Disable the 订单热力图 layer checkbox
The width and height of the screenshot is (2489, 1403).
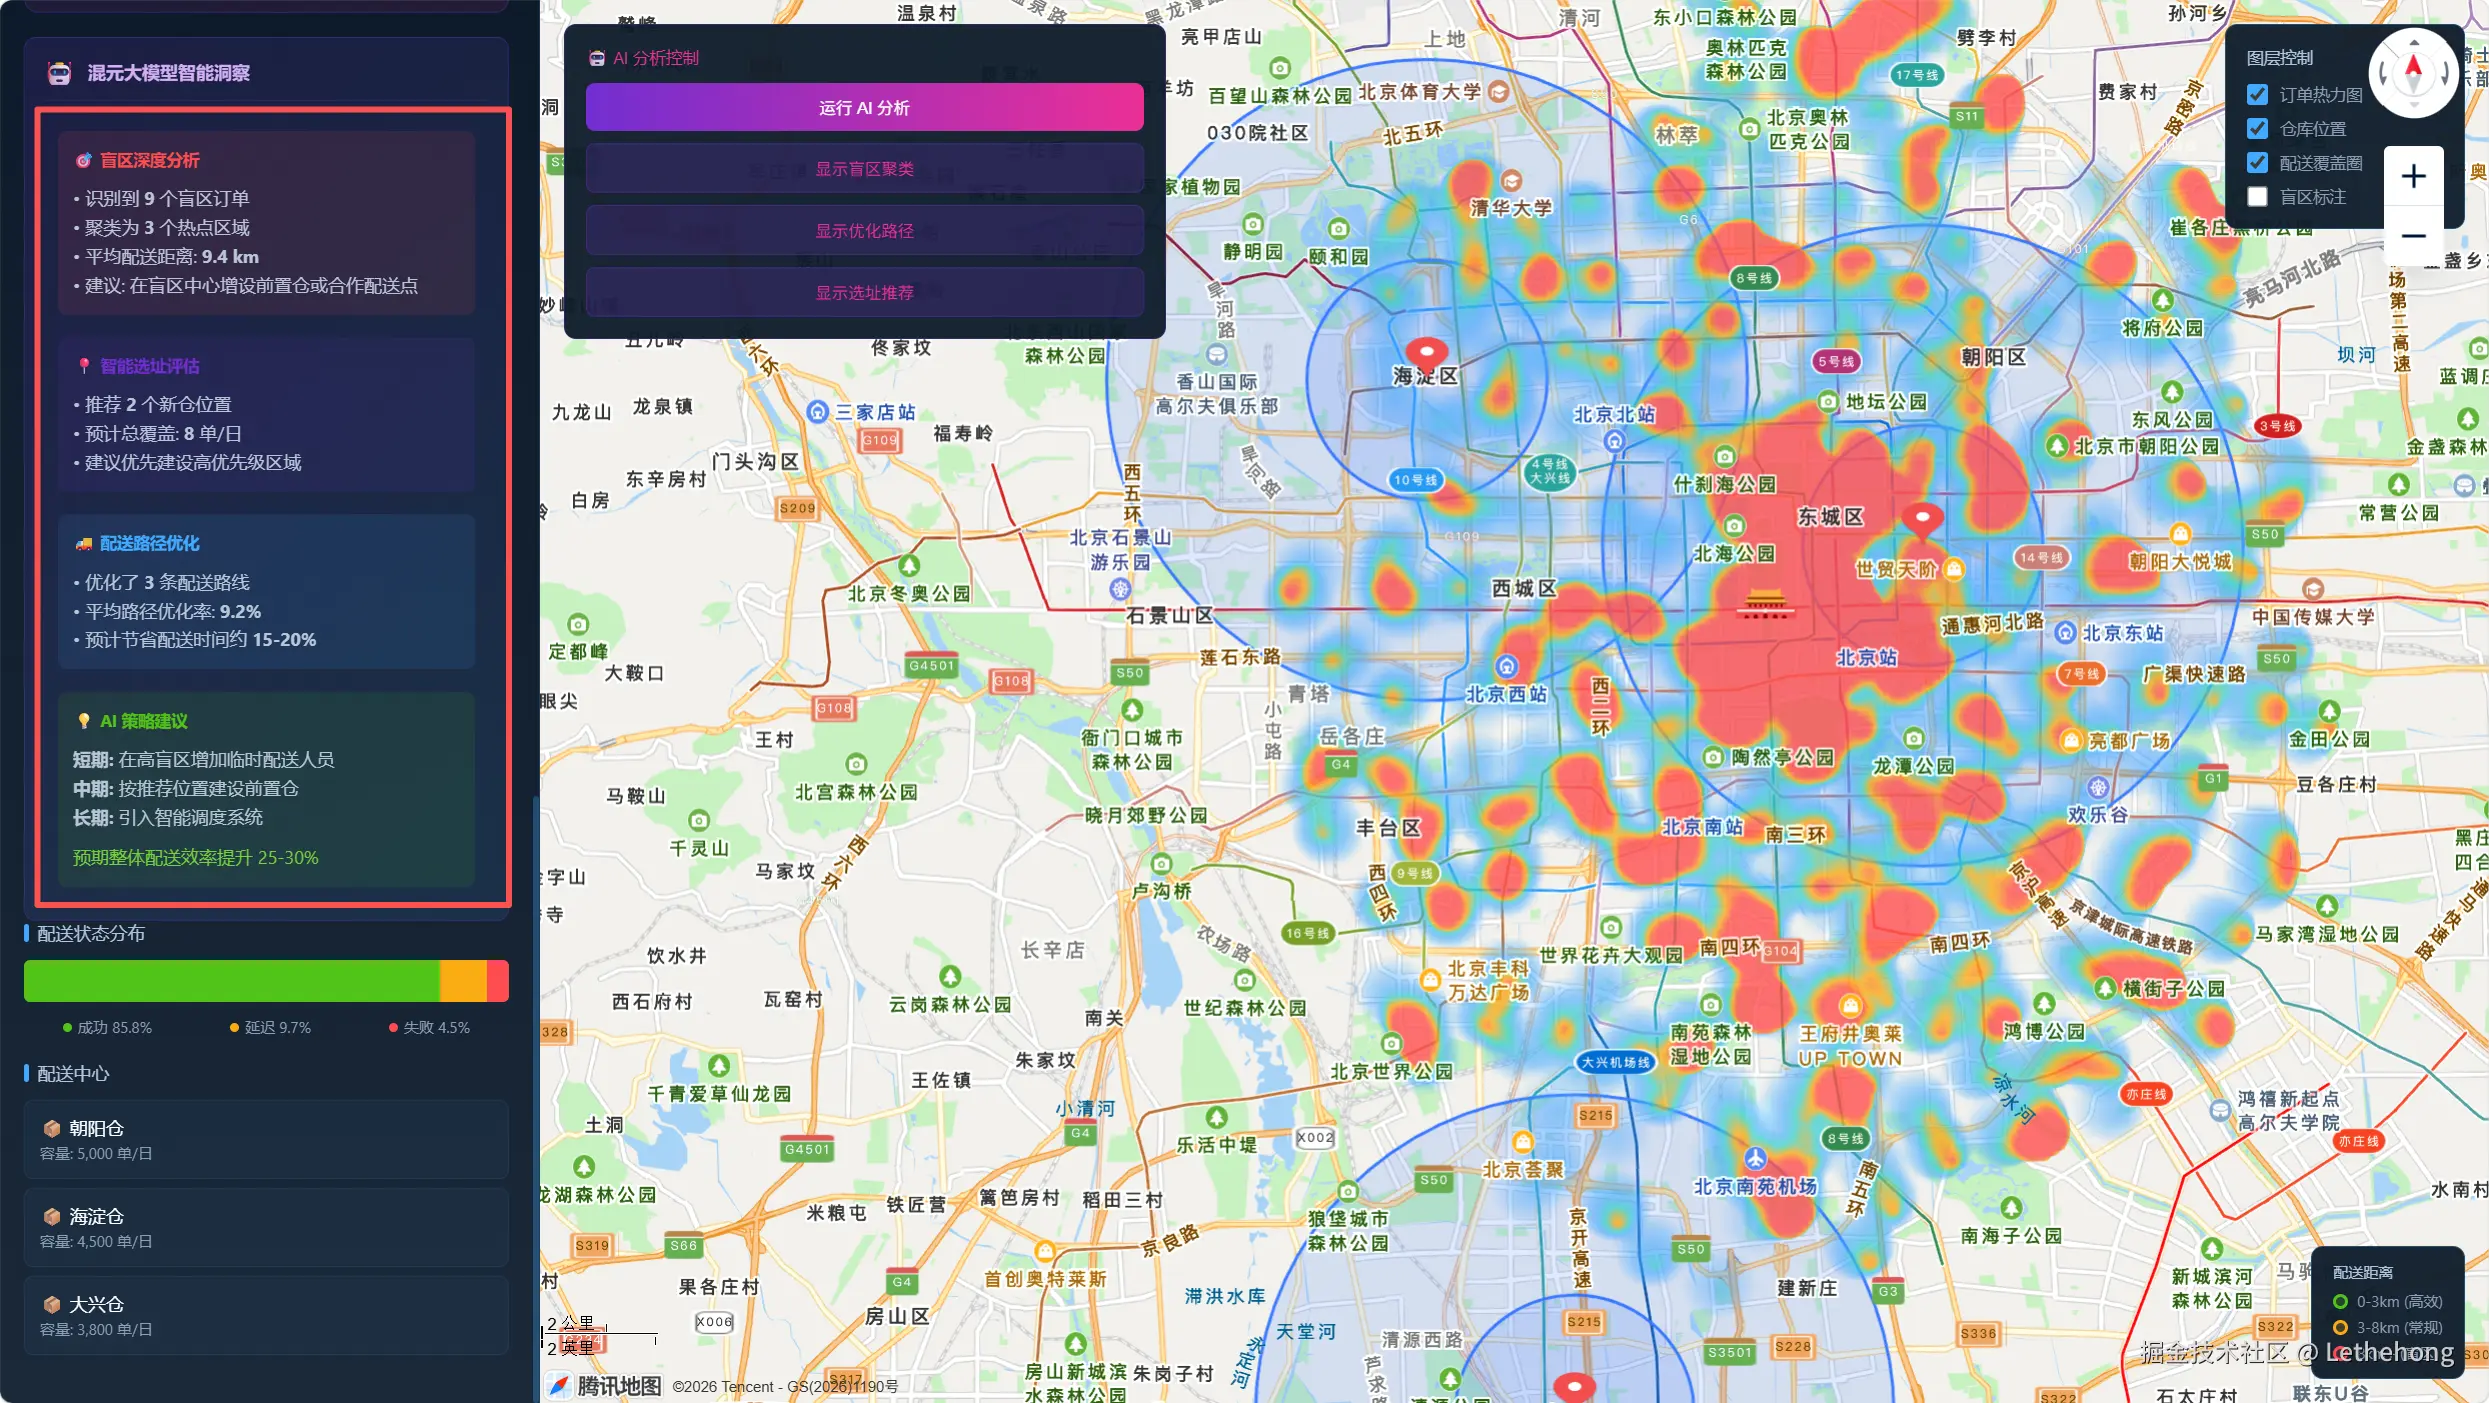[x=2257, y=95]
